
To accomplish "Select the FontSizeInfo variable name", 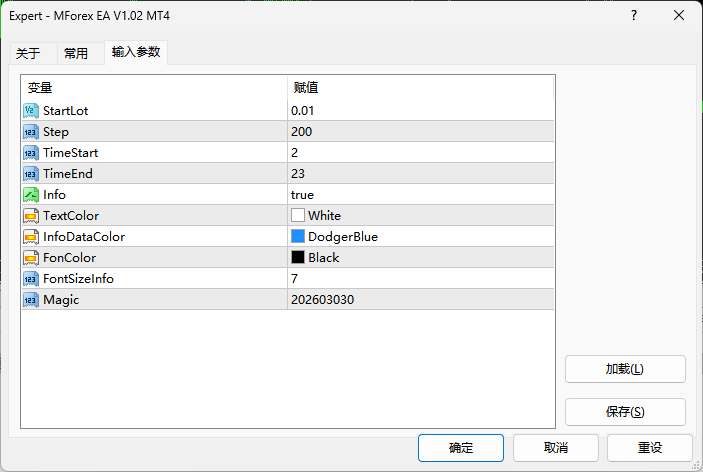I will (78, 279).
